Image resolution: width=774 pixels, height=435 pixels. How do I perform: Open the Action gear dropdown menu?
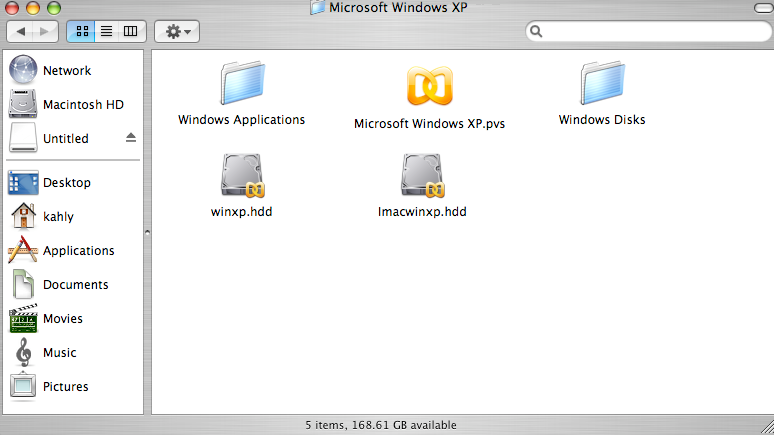point(177,32)
